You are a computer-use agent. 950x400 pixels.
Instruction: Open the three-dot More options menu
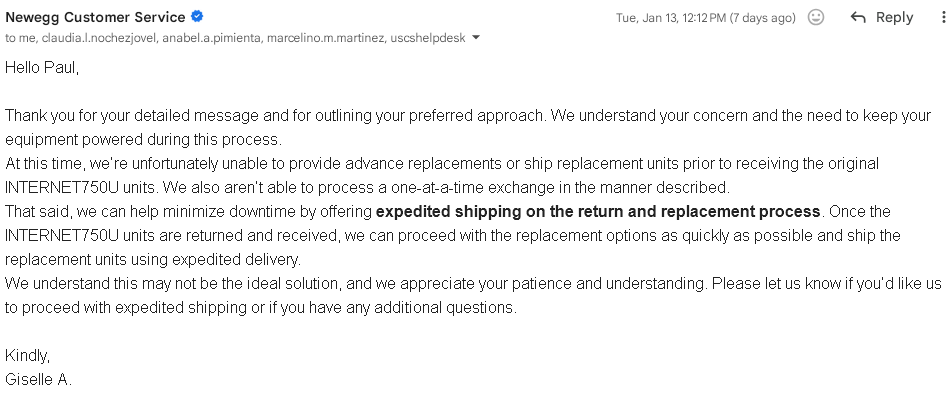[x=941, y=17]
